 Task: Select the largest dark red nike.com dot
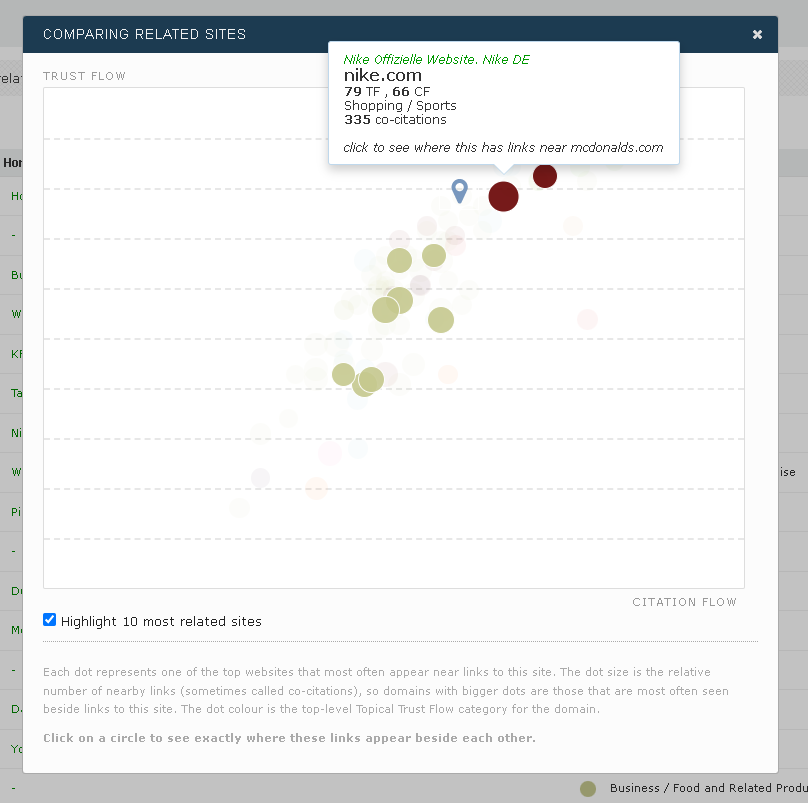(x=503, y=197)
